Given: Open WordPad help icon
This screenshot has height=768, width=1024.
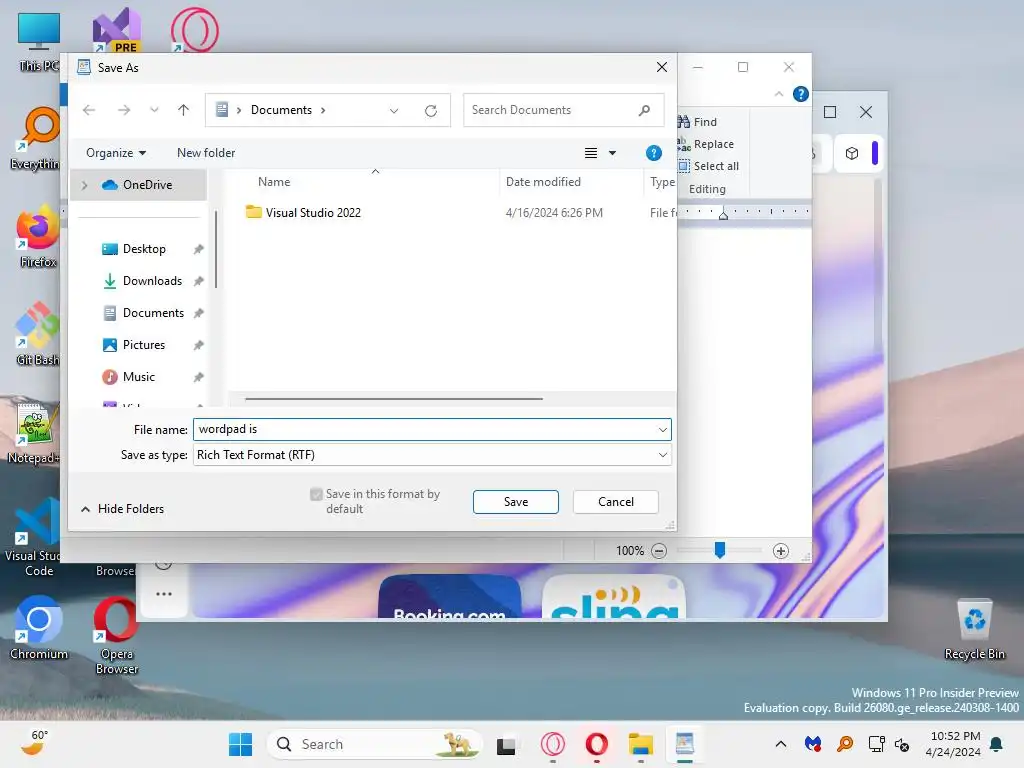Looking at the screenshot, I should click(801, 94).
